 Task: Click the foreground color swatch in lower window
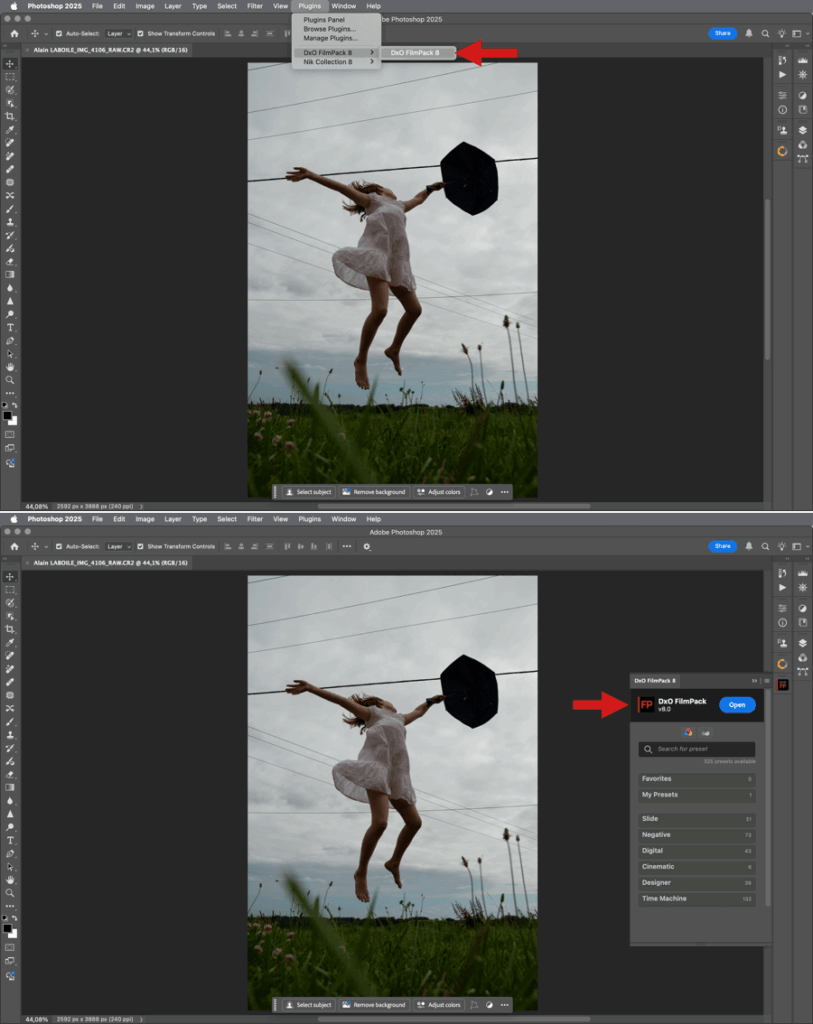coord(8,928)
